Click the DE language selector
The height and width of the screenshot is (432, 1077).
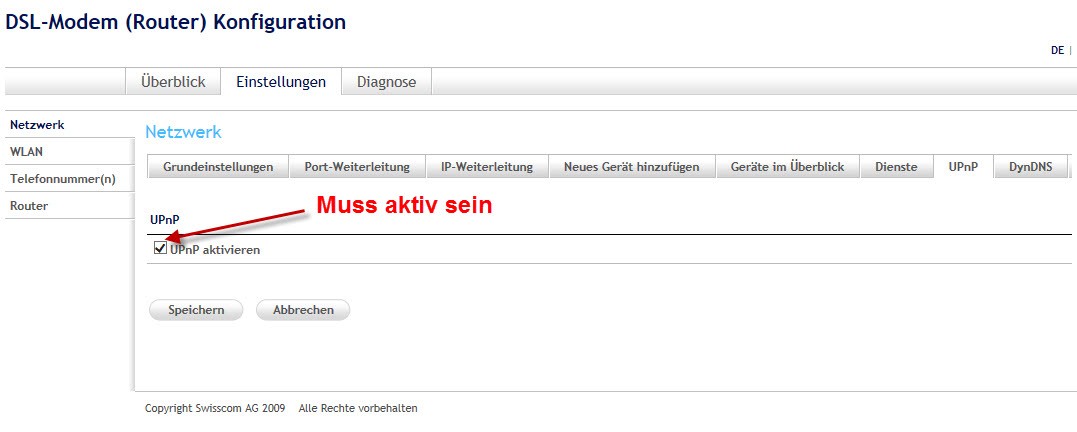pos(1057,50)
